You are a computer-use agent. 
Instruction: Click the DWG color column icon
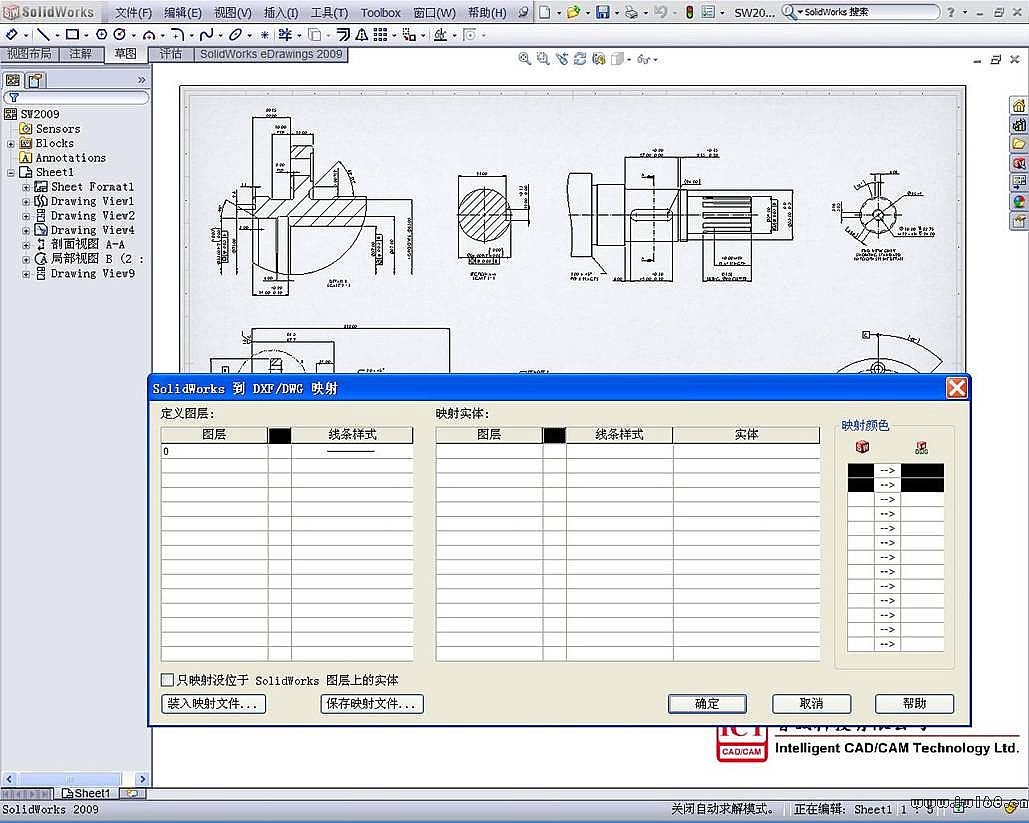pos(921,448)
